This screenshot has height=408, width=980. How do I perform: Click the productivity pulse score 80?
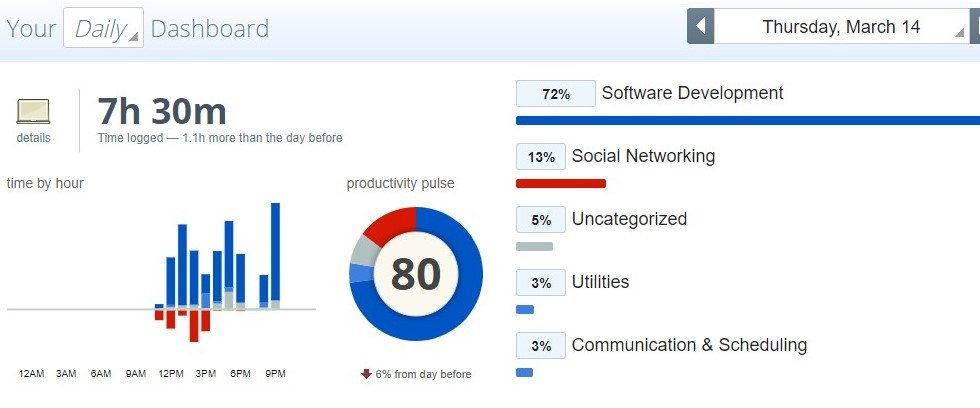point(415,273)
